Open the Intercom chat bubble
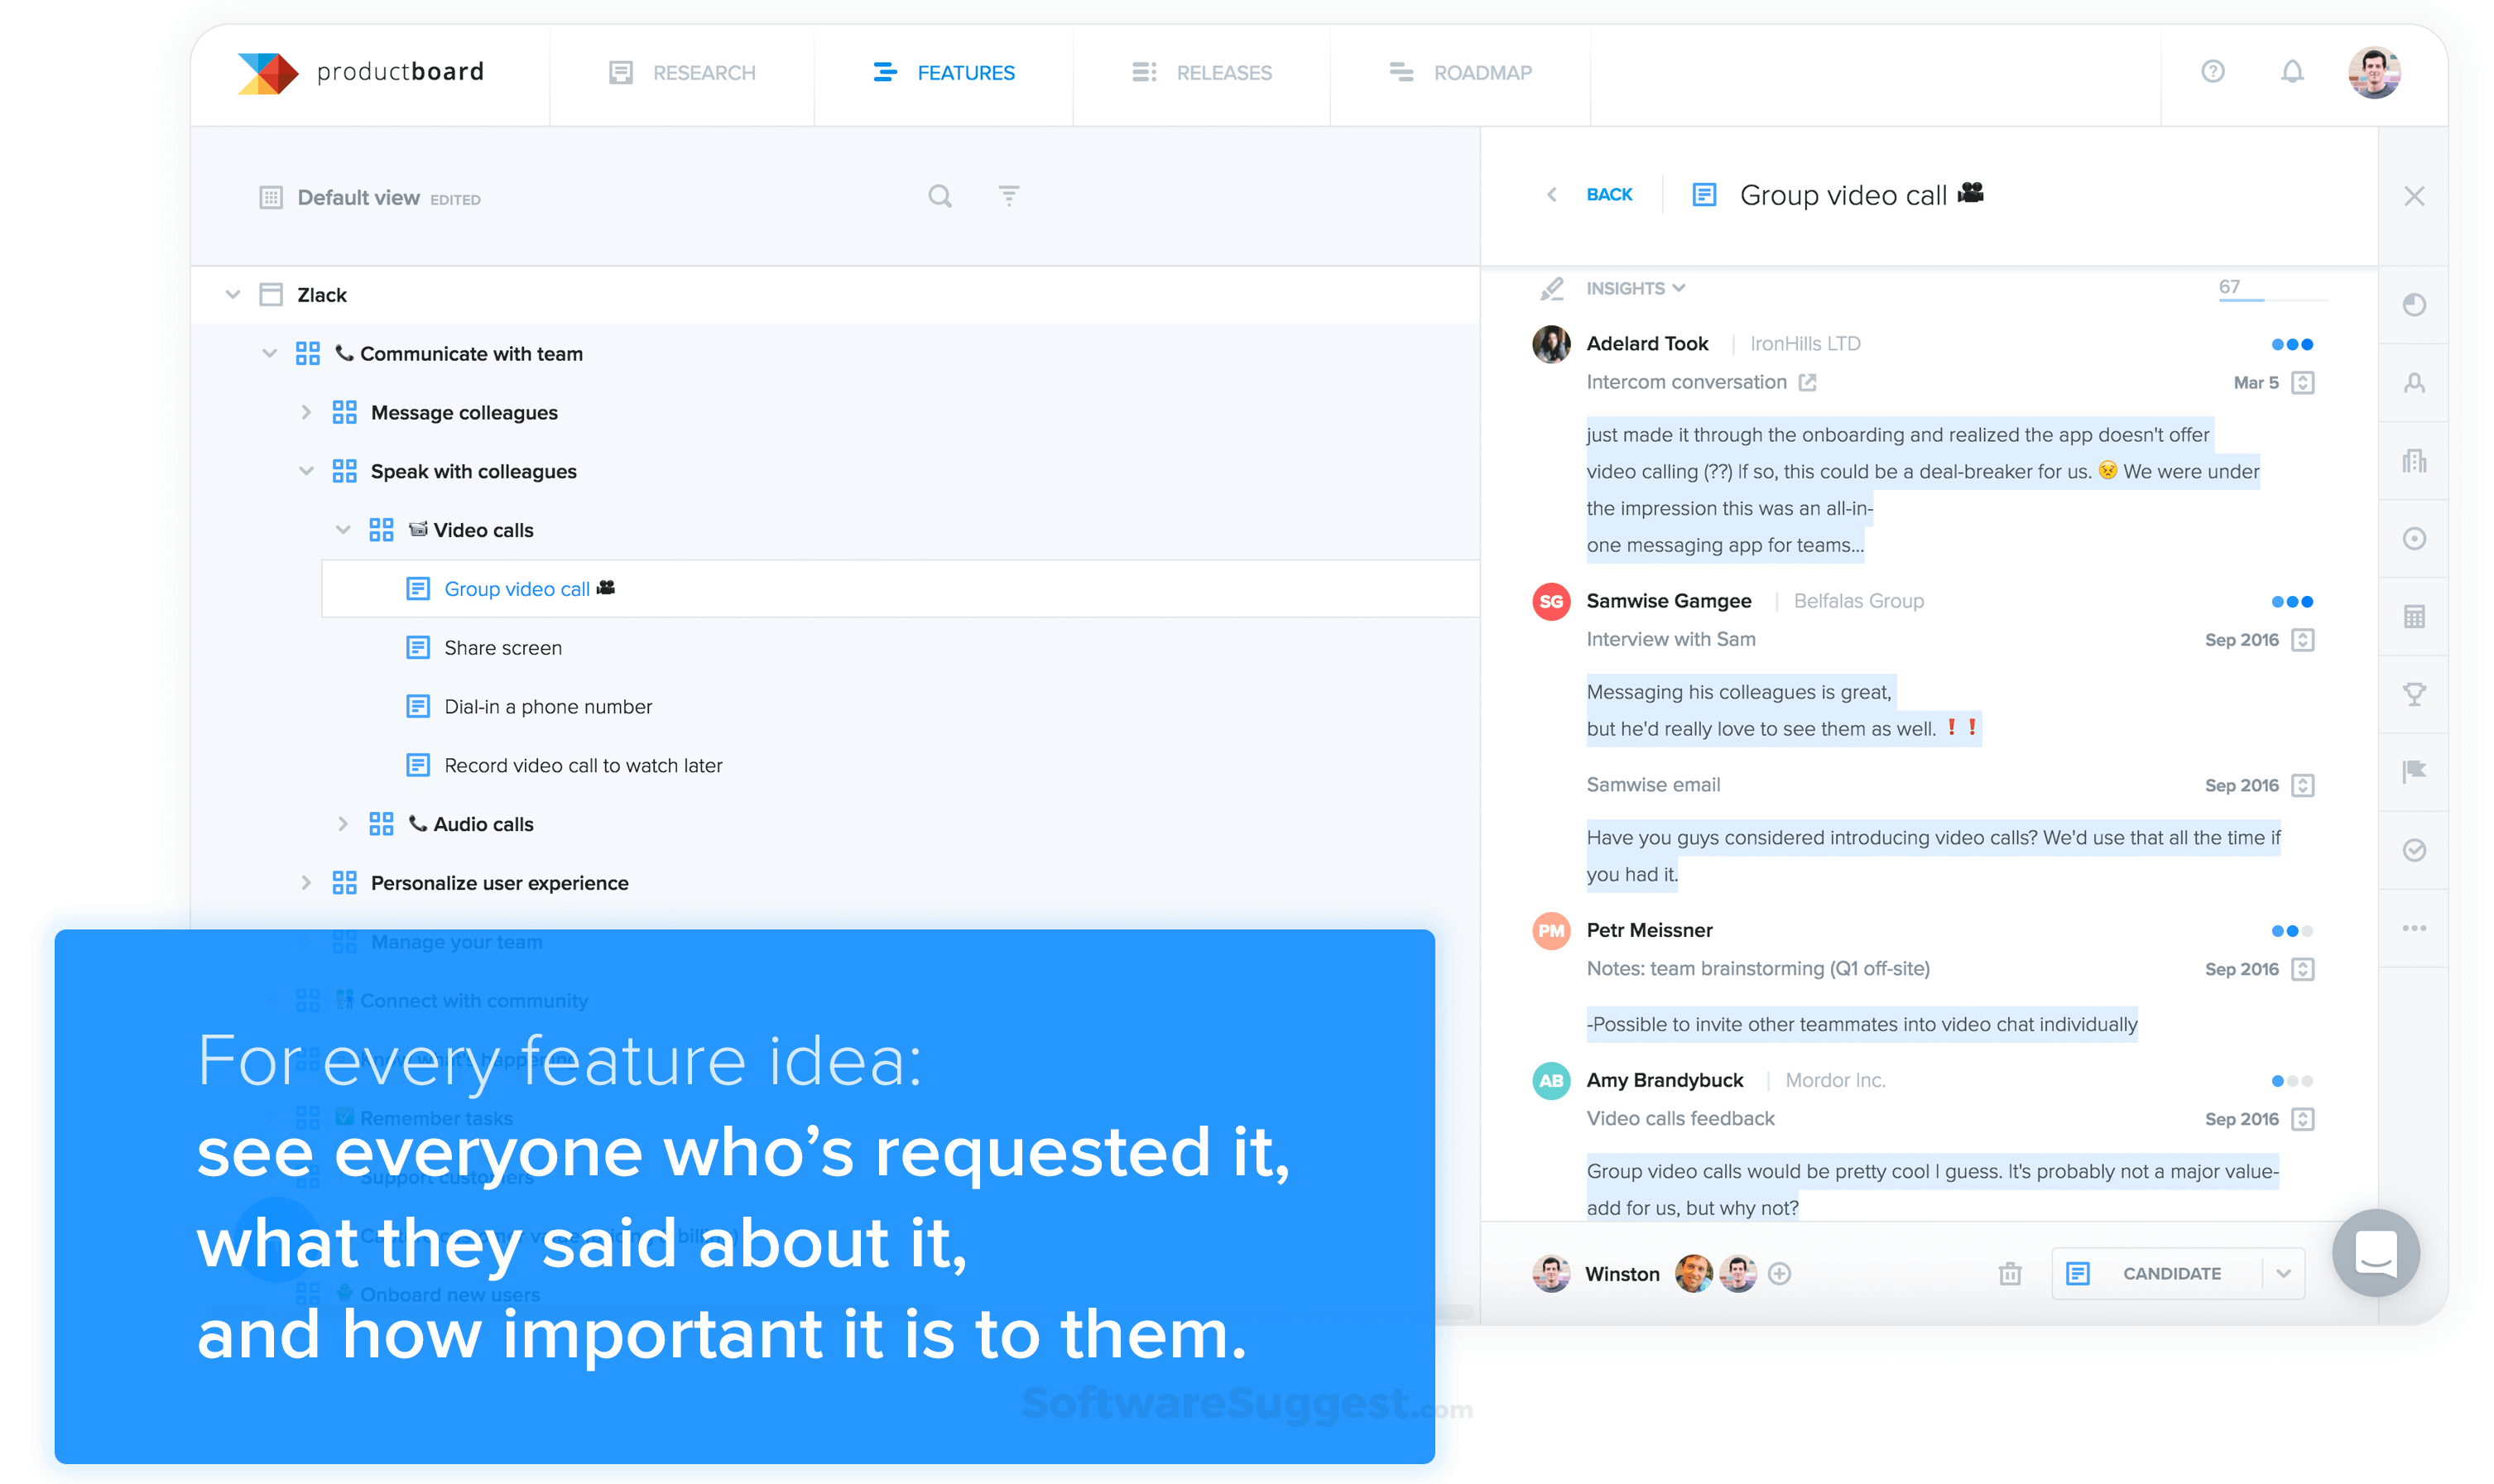The height and width of the screenshot is (1484, 2494). (2375, 1252)
